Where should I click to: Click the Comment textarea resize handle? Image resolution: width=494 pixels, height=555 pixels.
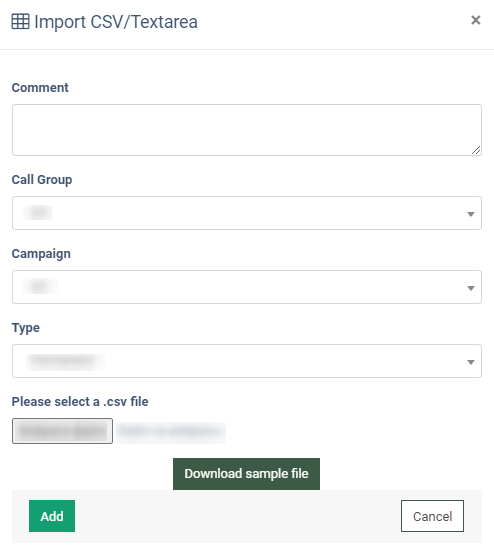476,150
